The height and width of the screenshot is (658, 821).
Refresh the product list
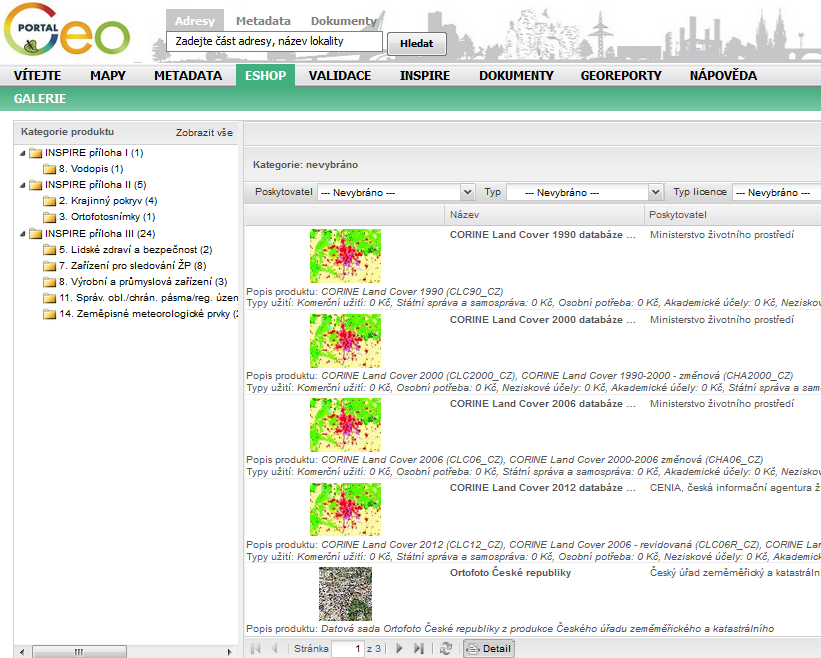click(x=446, y=649)
